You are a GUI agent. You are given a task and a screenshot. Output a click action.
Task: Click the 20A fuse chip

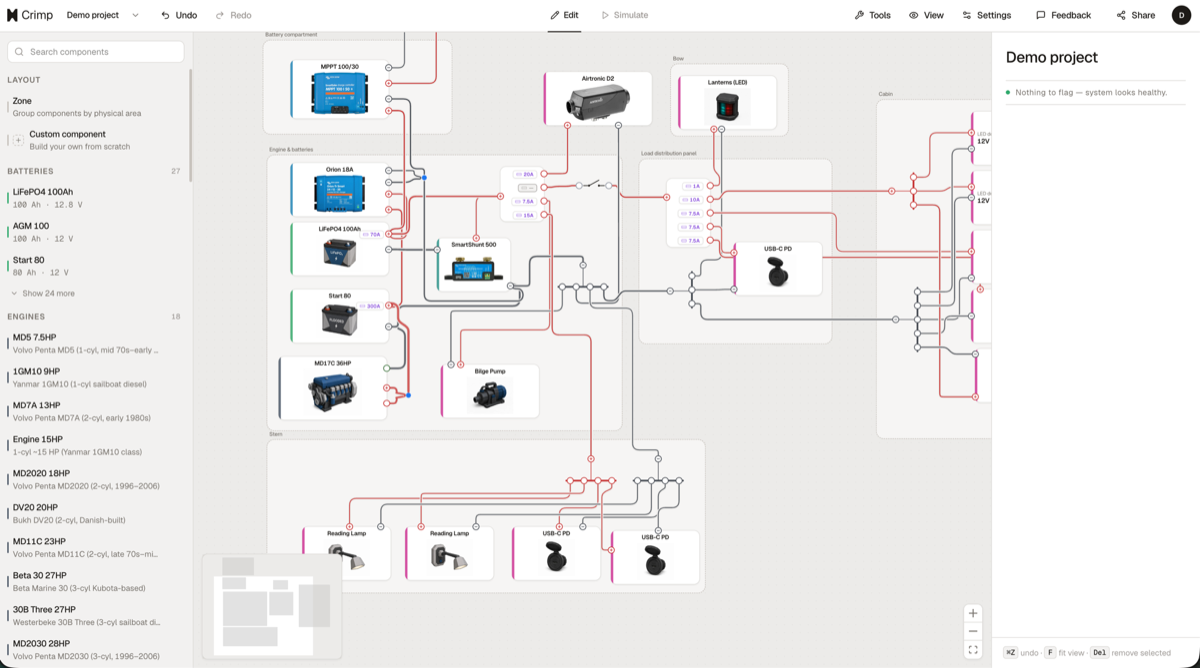525,174
